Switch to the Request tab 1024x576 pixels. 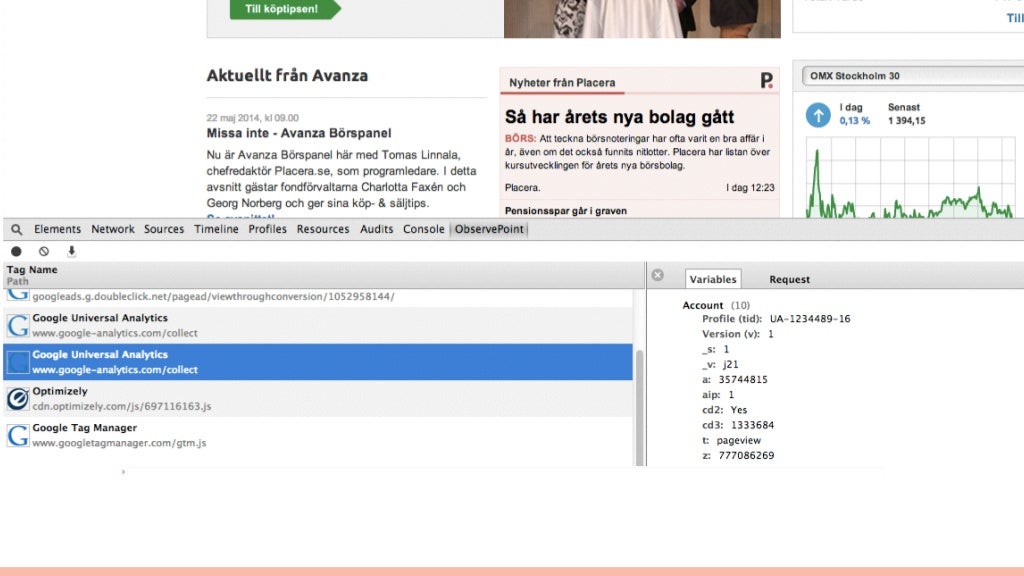(x=789, y=280)
